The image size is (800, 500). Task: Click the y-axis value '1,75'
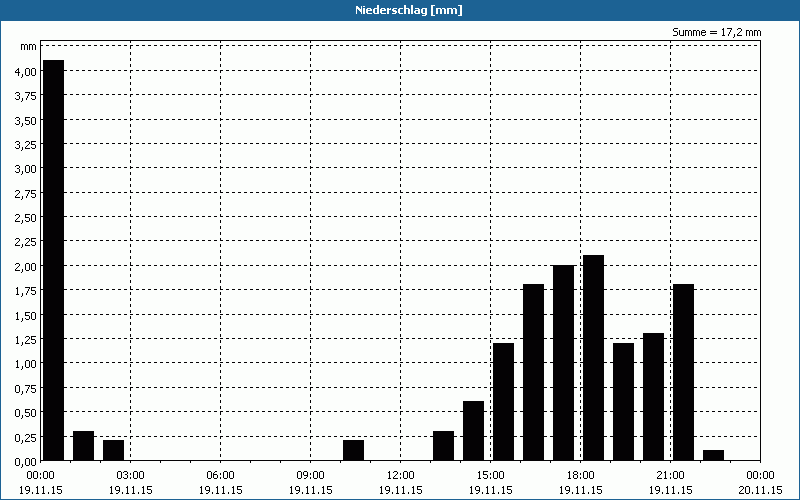[26, 291]
